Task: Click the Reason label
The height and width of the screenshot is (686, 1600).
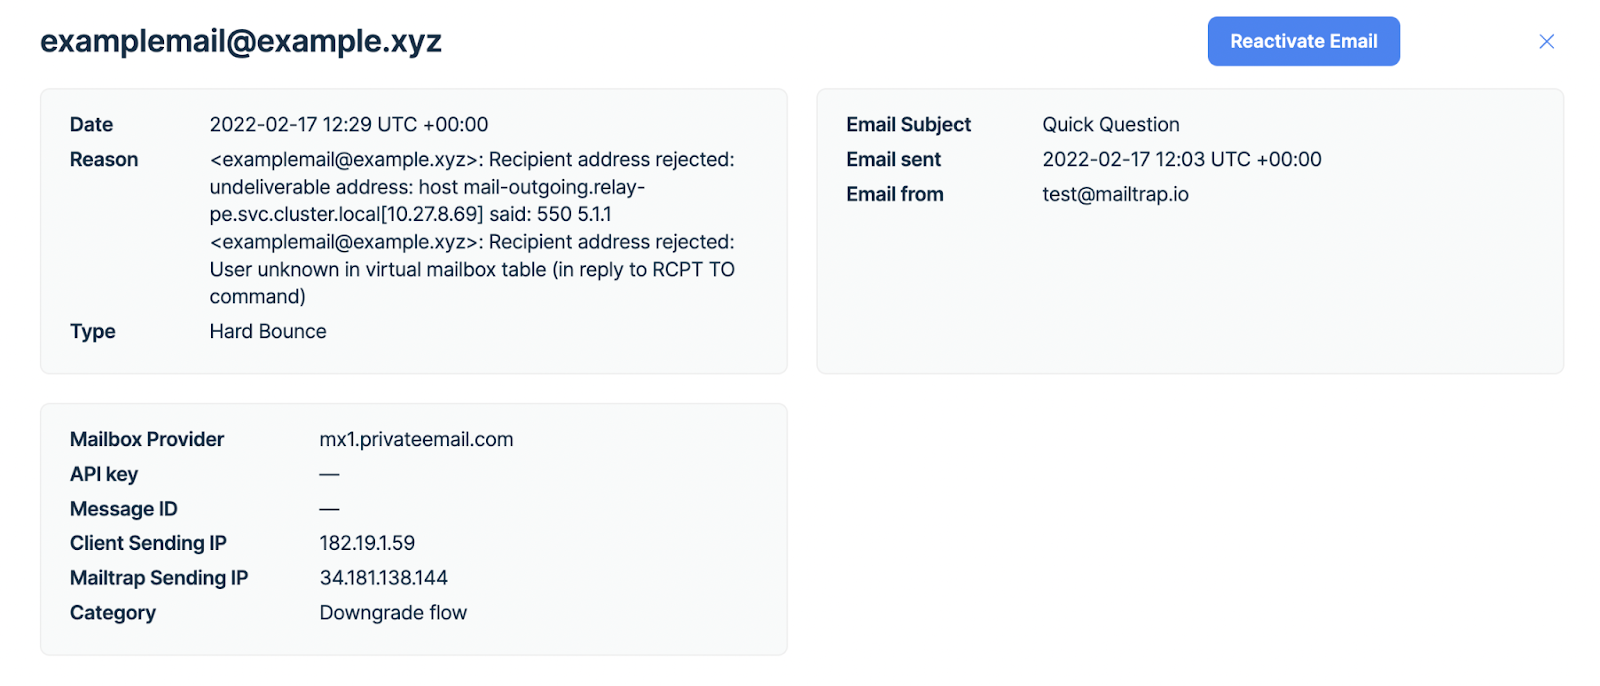Action: click(104, 159)
